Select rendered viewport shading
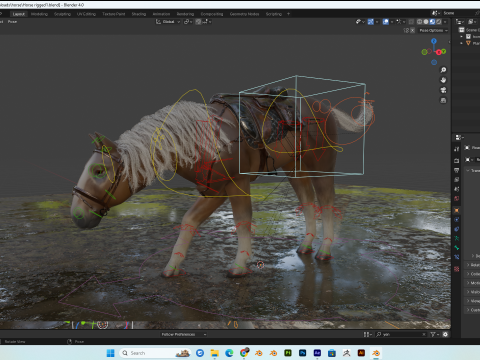 click(439, 22)
